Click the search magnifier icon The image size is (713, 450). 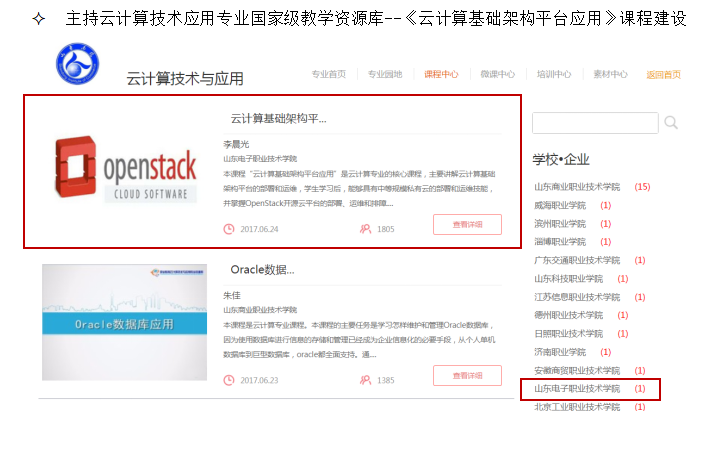[671, 123]
